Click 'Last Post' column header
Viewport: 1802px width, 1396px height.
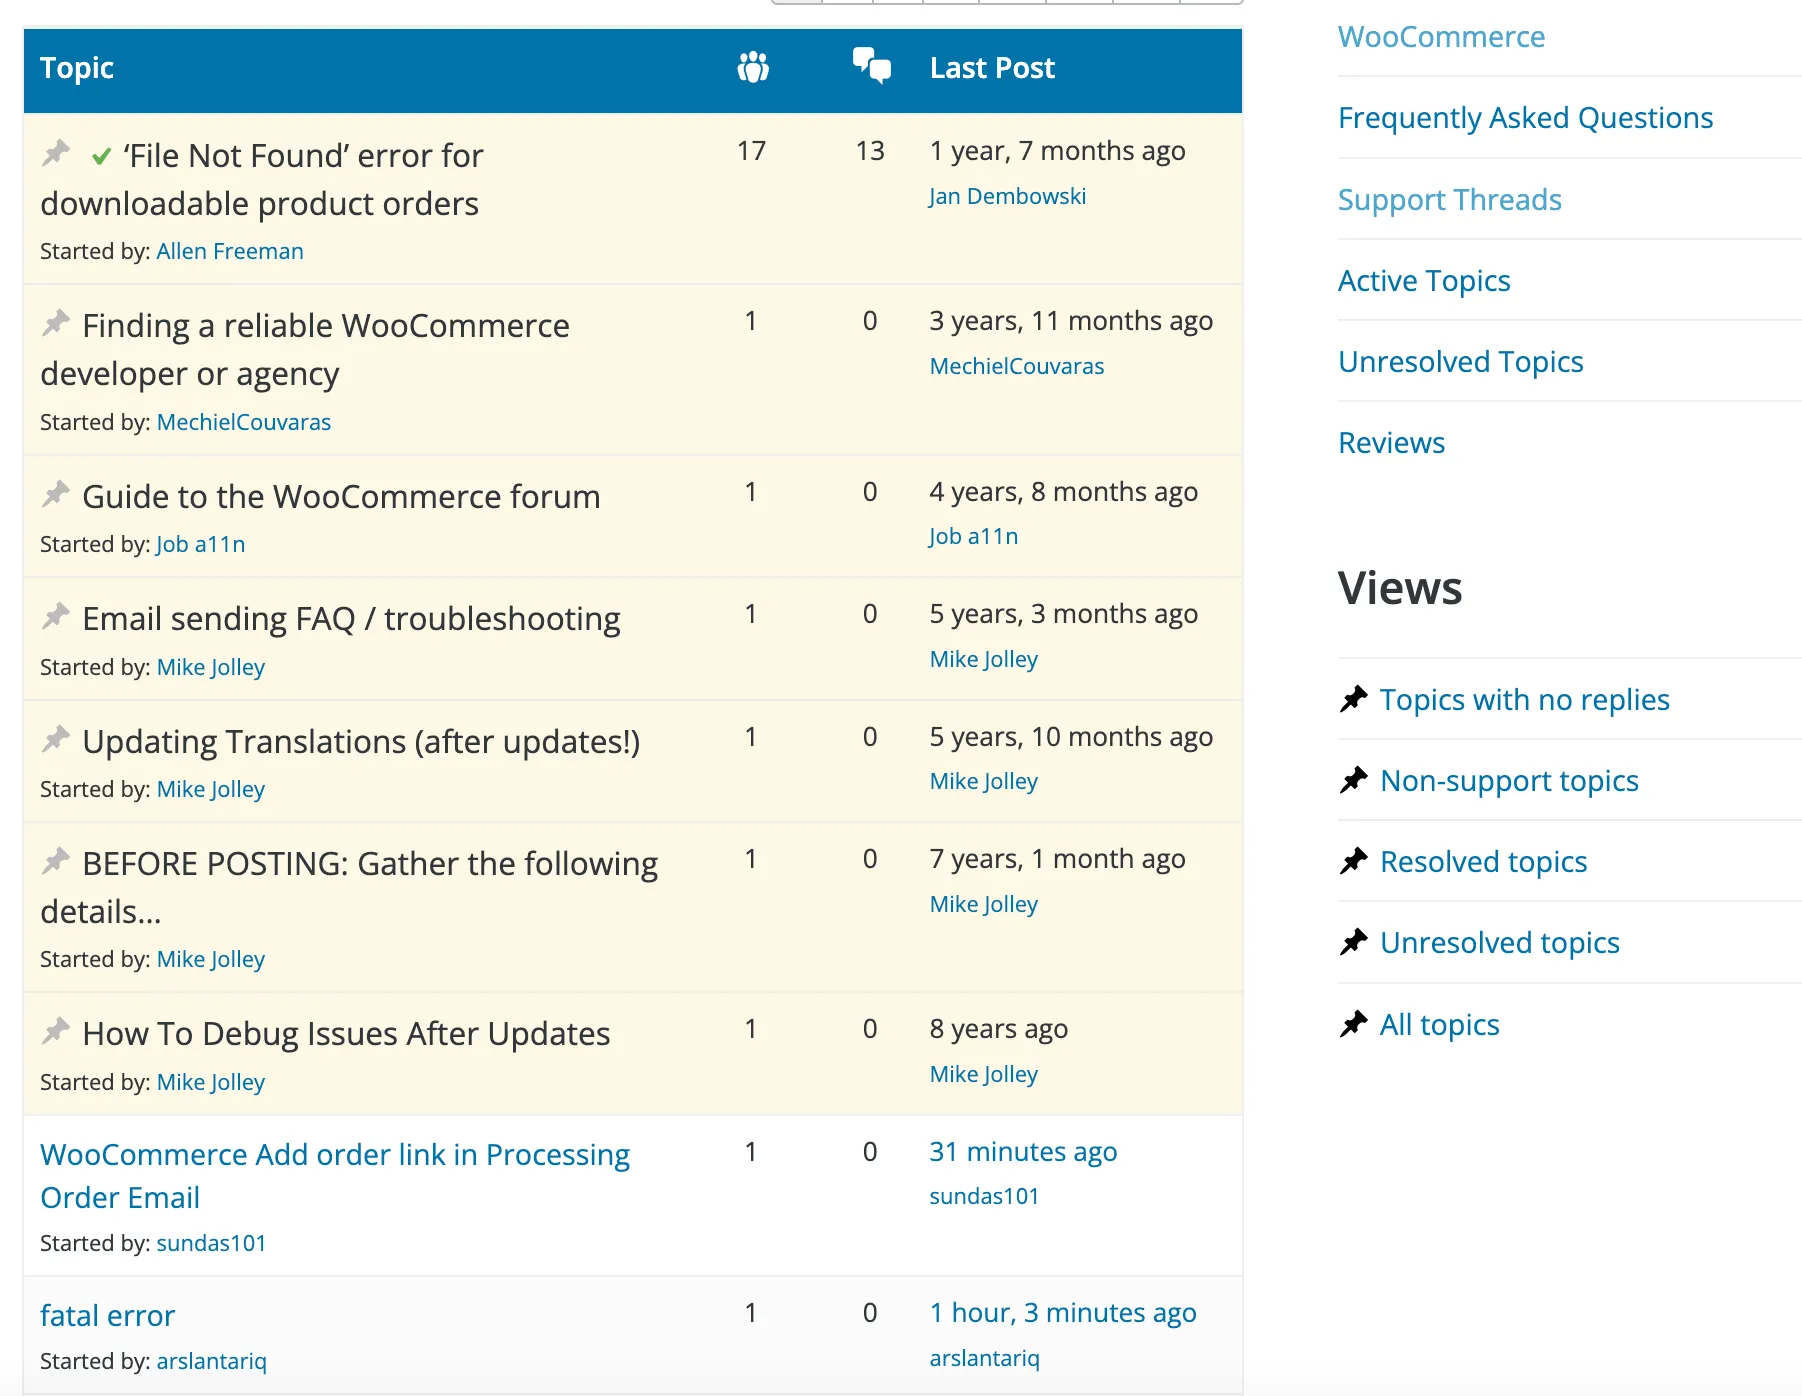[992, 68]
